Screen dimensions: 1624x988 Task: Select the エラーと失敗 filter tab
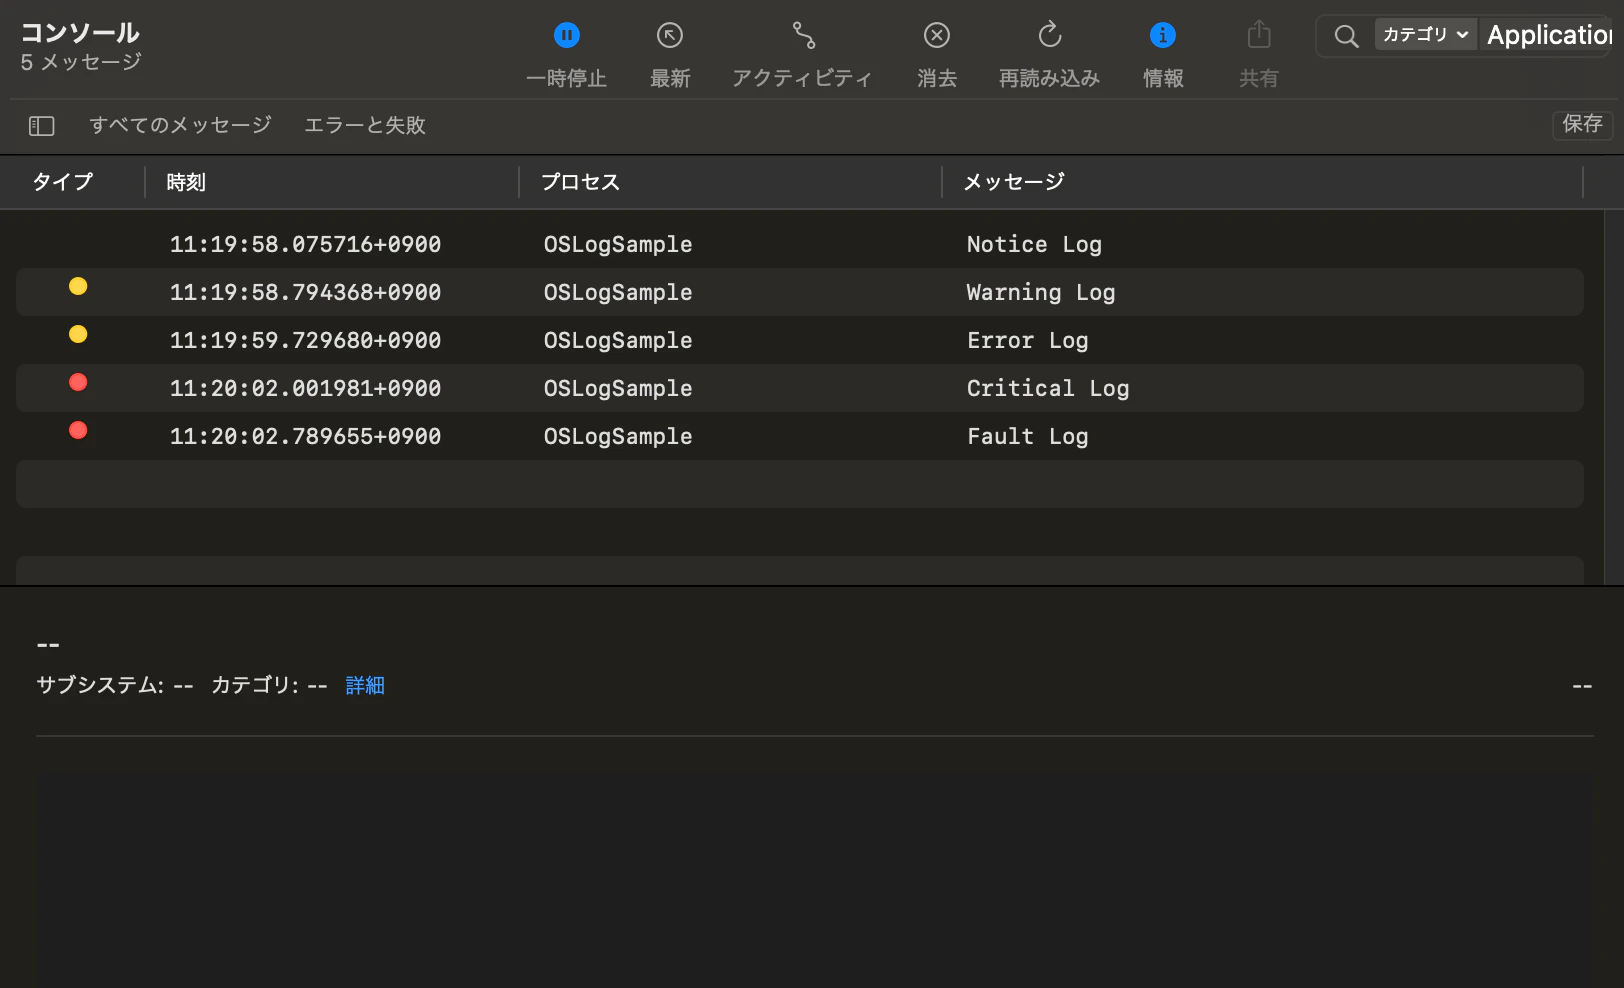click(x=365, y=125)
